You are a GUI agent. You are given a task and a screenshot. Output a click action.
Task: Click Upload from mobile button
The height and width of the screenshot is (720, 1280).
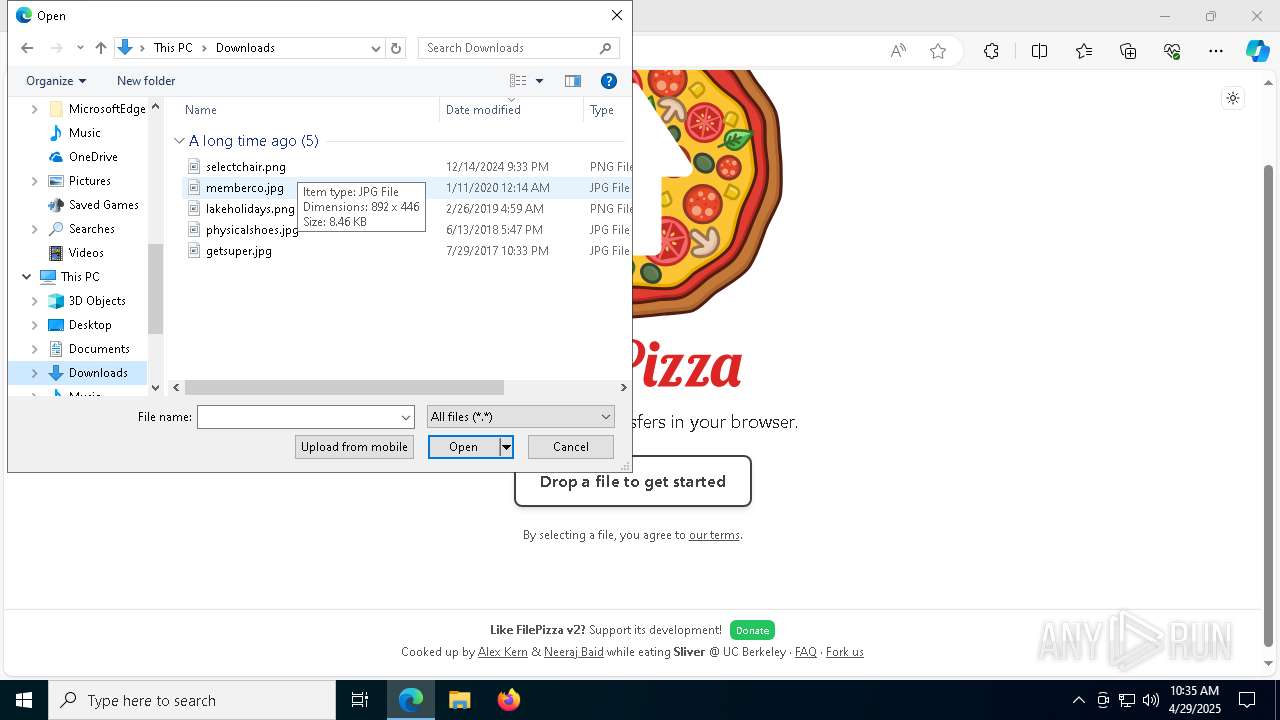click(x=354, y=447)
